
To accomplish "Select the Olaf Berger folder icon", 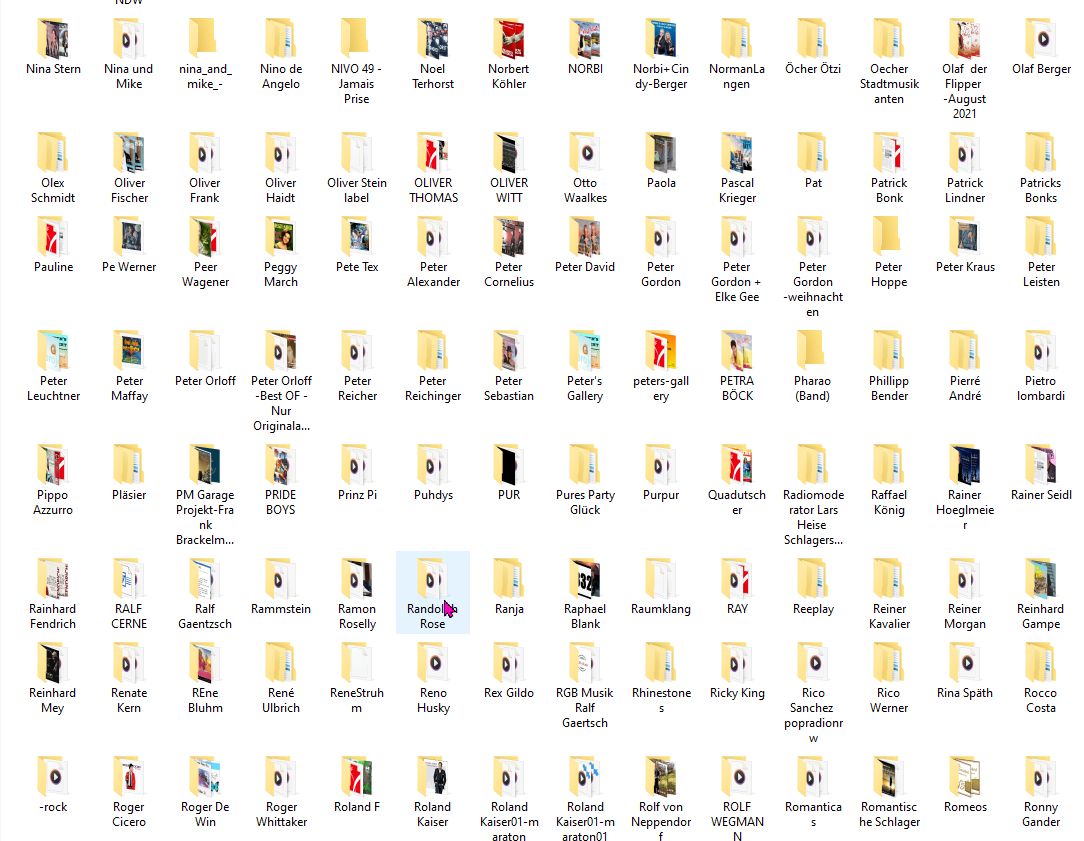I will (1041, 39).
